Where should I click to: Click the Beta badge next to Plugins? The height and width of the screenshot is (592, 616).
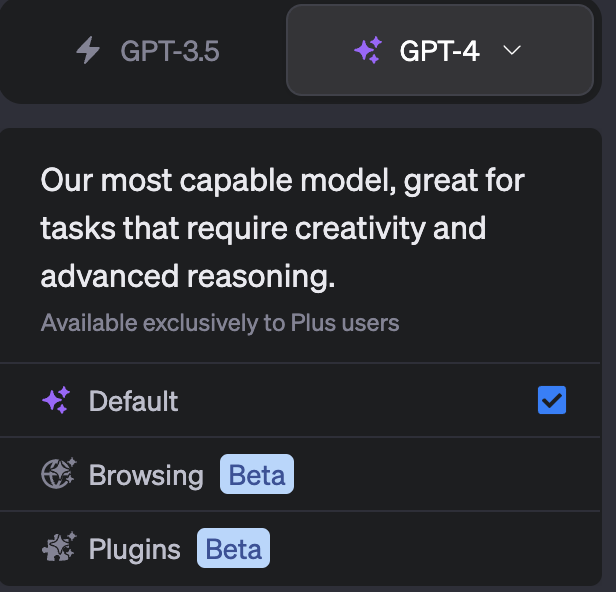234,549
